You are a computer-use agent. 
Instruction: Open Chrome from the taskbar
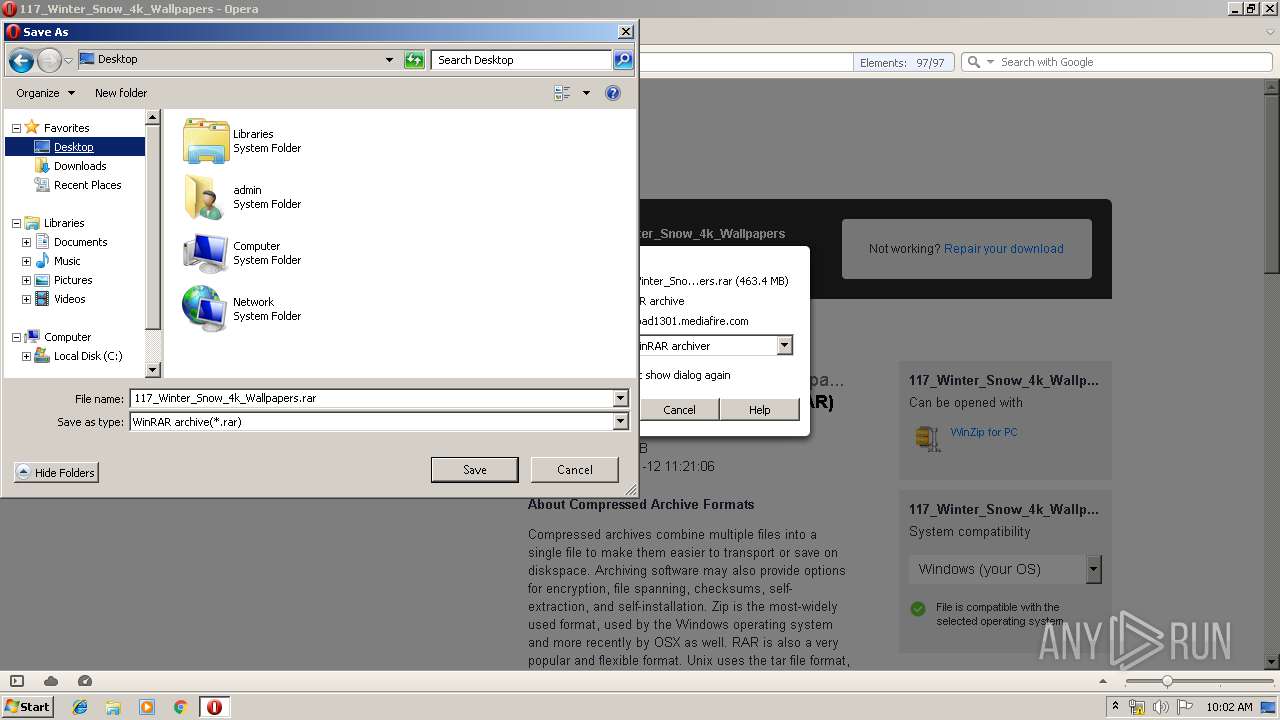(181, 707)
